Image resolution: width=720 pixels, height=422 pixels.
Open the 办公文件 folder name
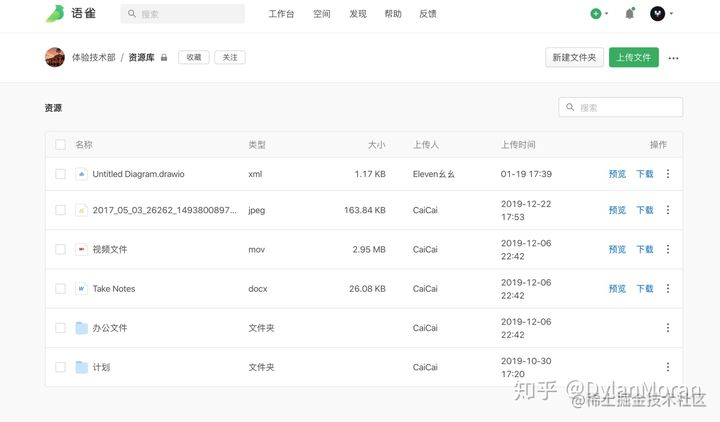110,328
